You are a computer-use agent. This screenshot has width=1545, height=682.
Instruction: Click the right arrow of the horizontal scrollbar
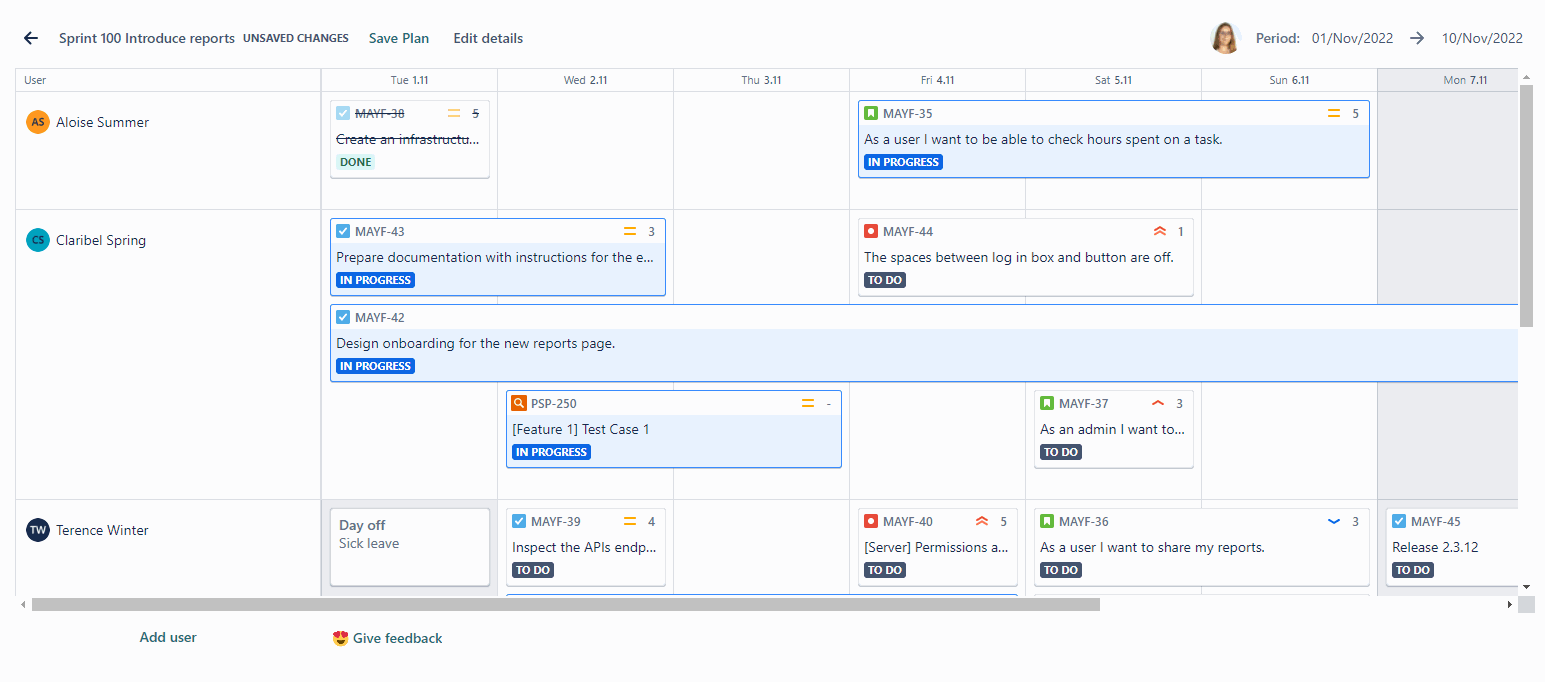(x=1510, y=604)
